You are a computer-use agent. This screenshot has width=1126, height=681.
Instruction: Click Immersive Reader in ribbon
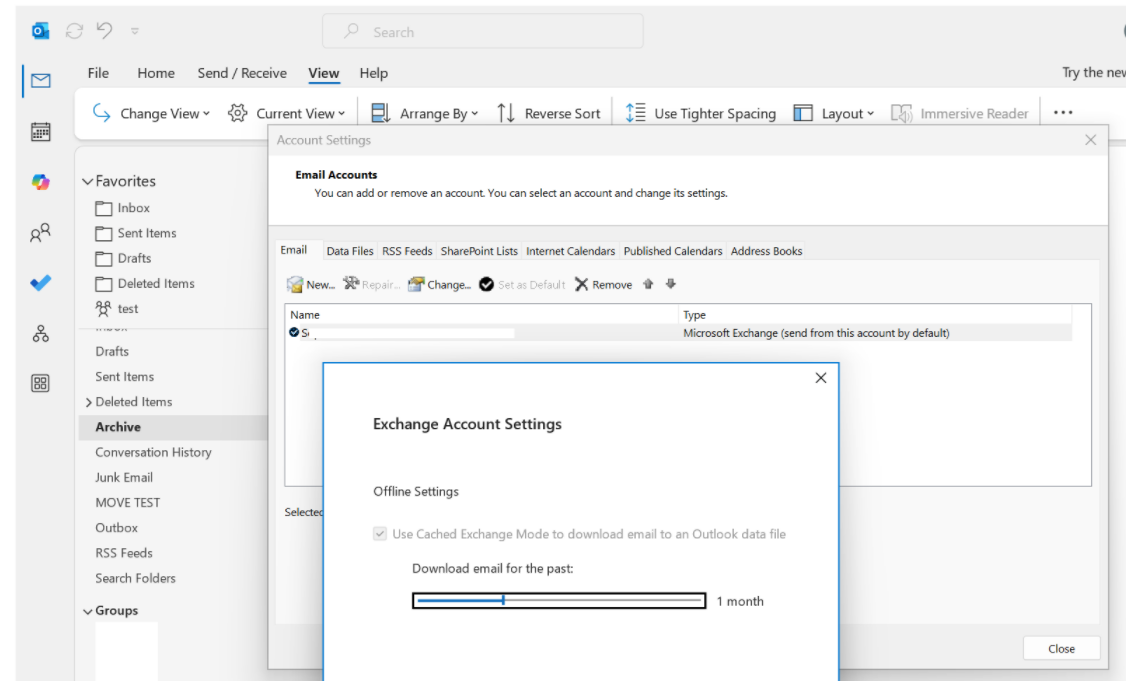[959, 114]
